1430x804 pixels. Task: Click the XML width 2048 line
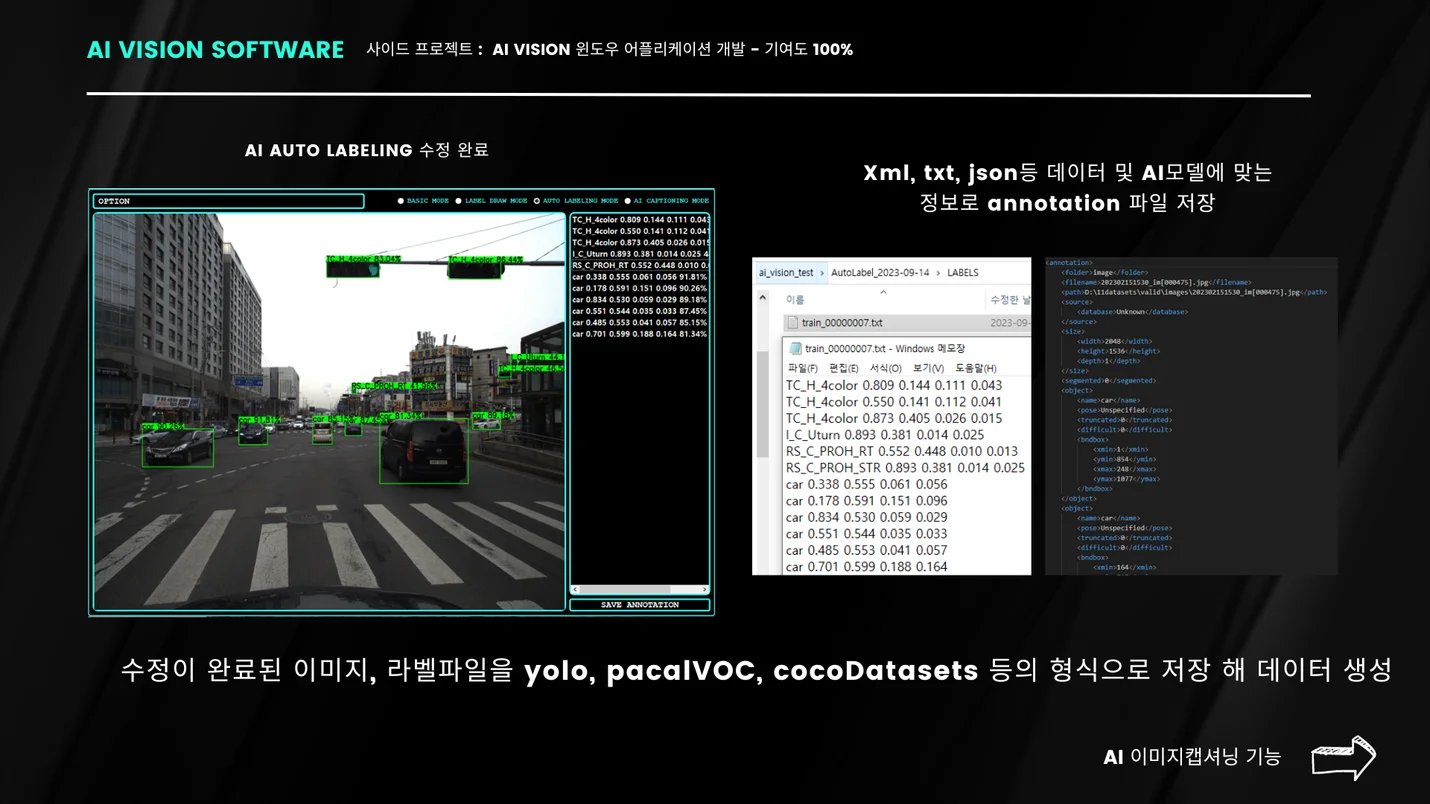click(x=1114, y=341)
